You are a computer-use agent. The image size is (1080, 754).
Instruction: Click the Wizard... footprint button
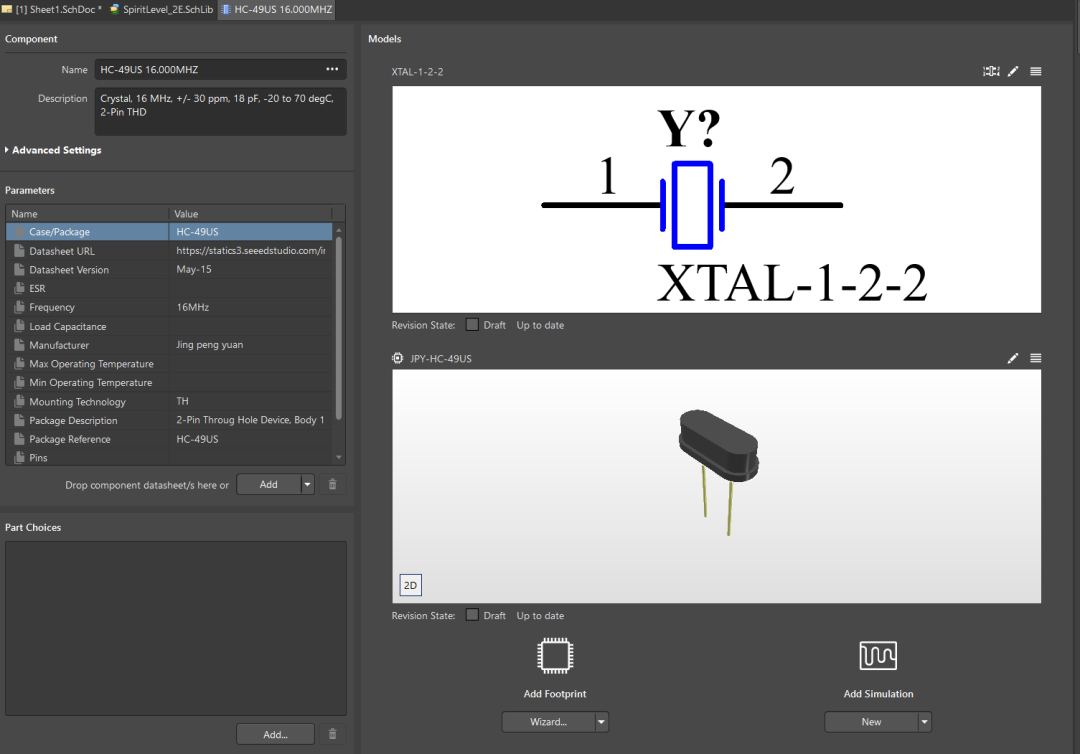pyautogui.click(x=548, y=722)
